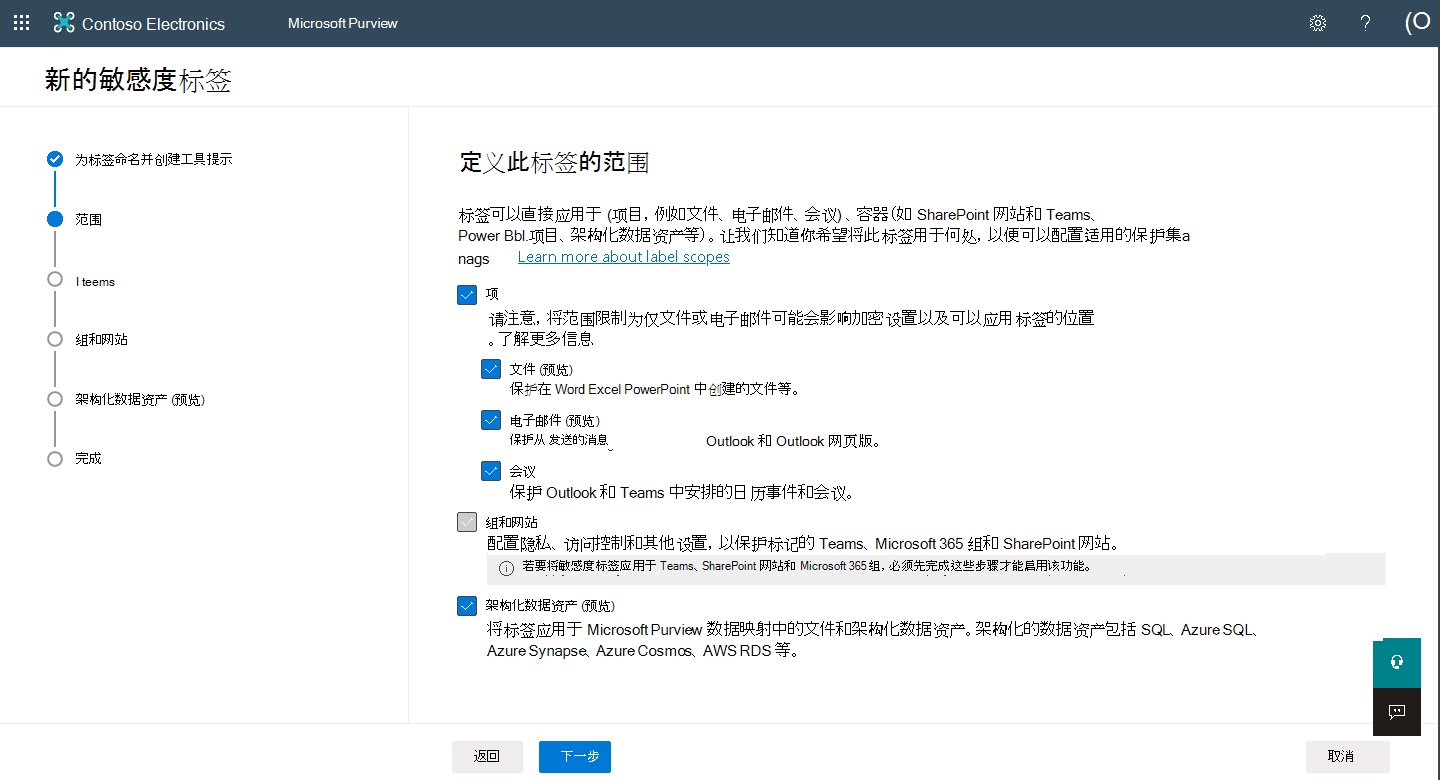This screenshot has width=1440, height=780.
Task: Open the help question mark icon
Action: [1365, 23]
